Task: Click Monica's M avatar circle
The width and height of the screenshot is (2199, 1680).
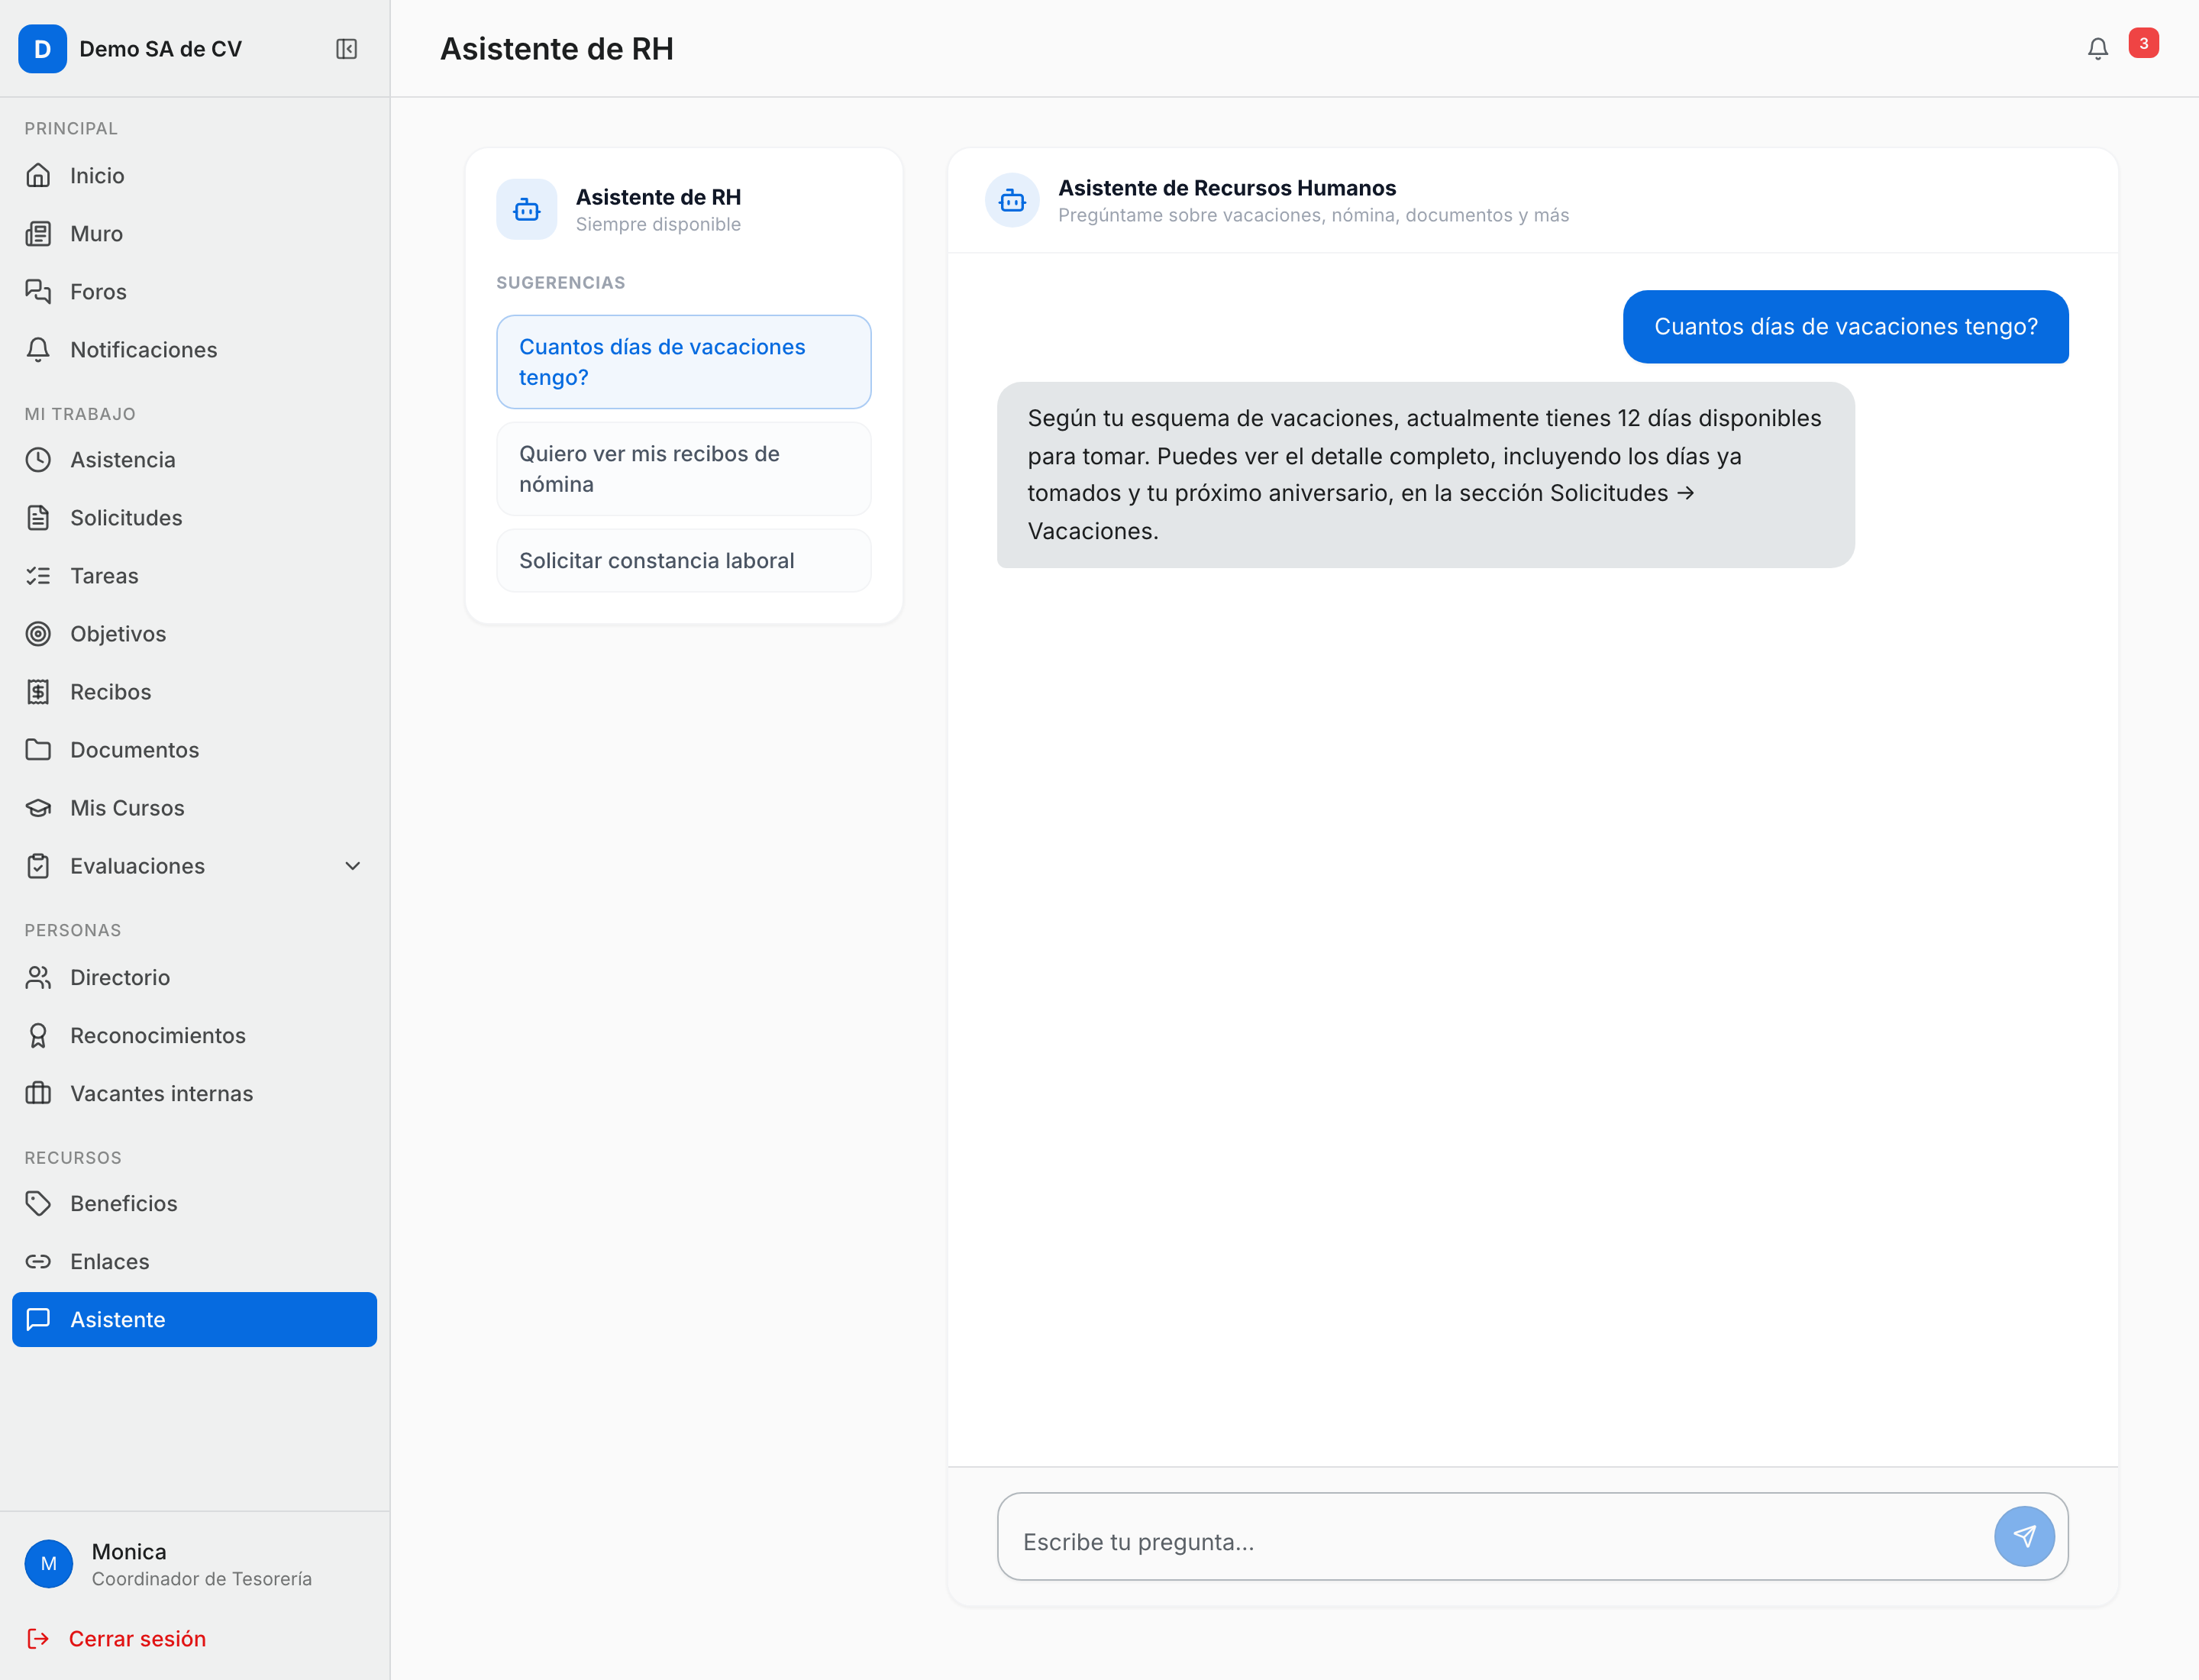Action: [48, 1564]
